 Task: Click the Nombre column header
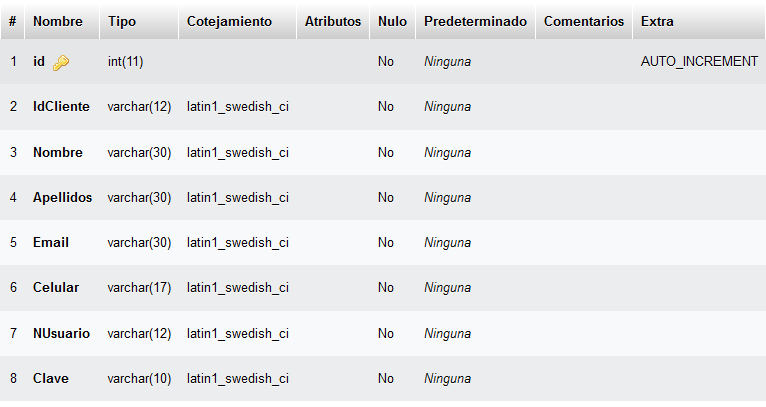58,21
